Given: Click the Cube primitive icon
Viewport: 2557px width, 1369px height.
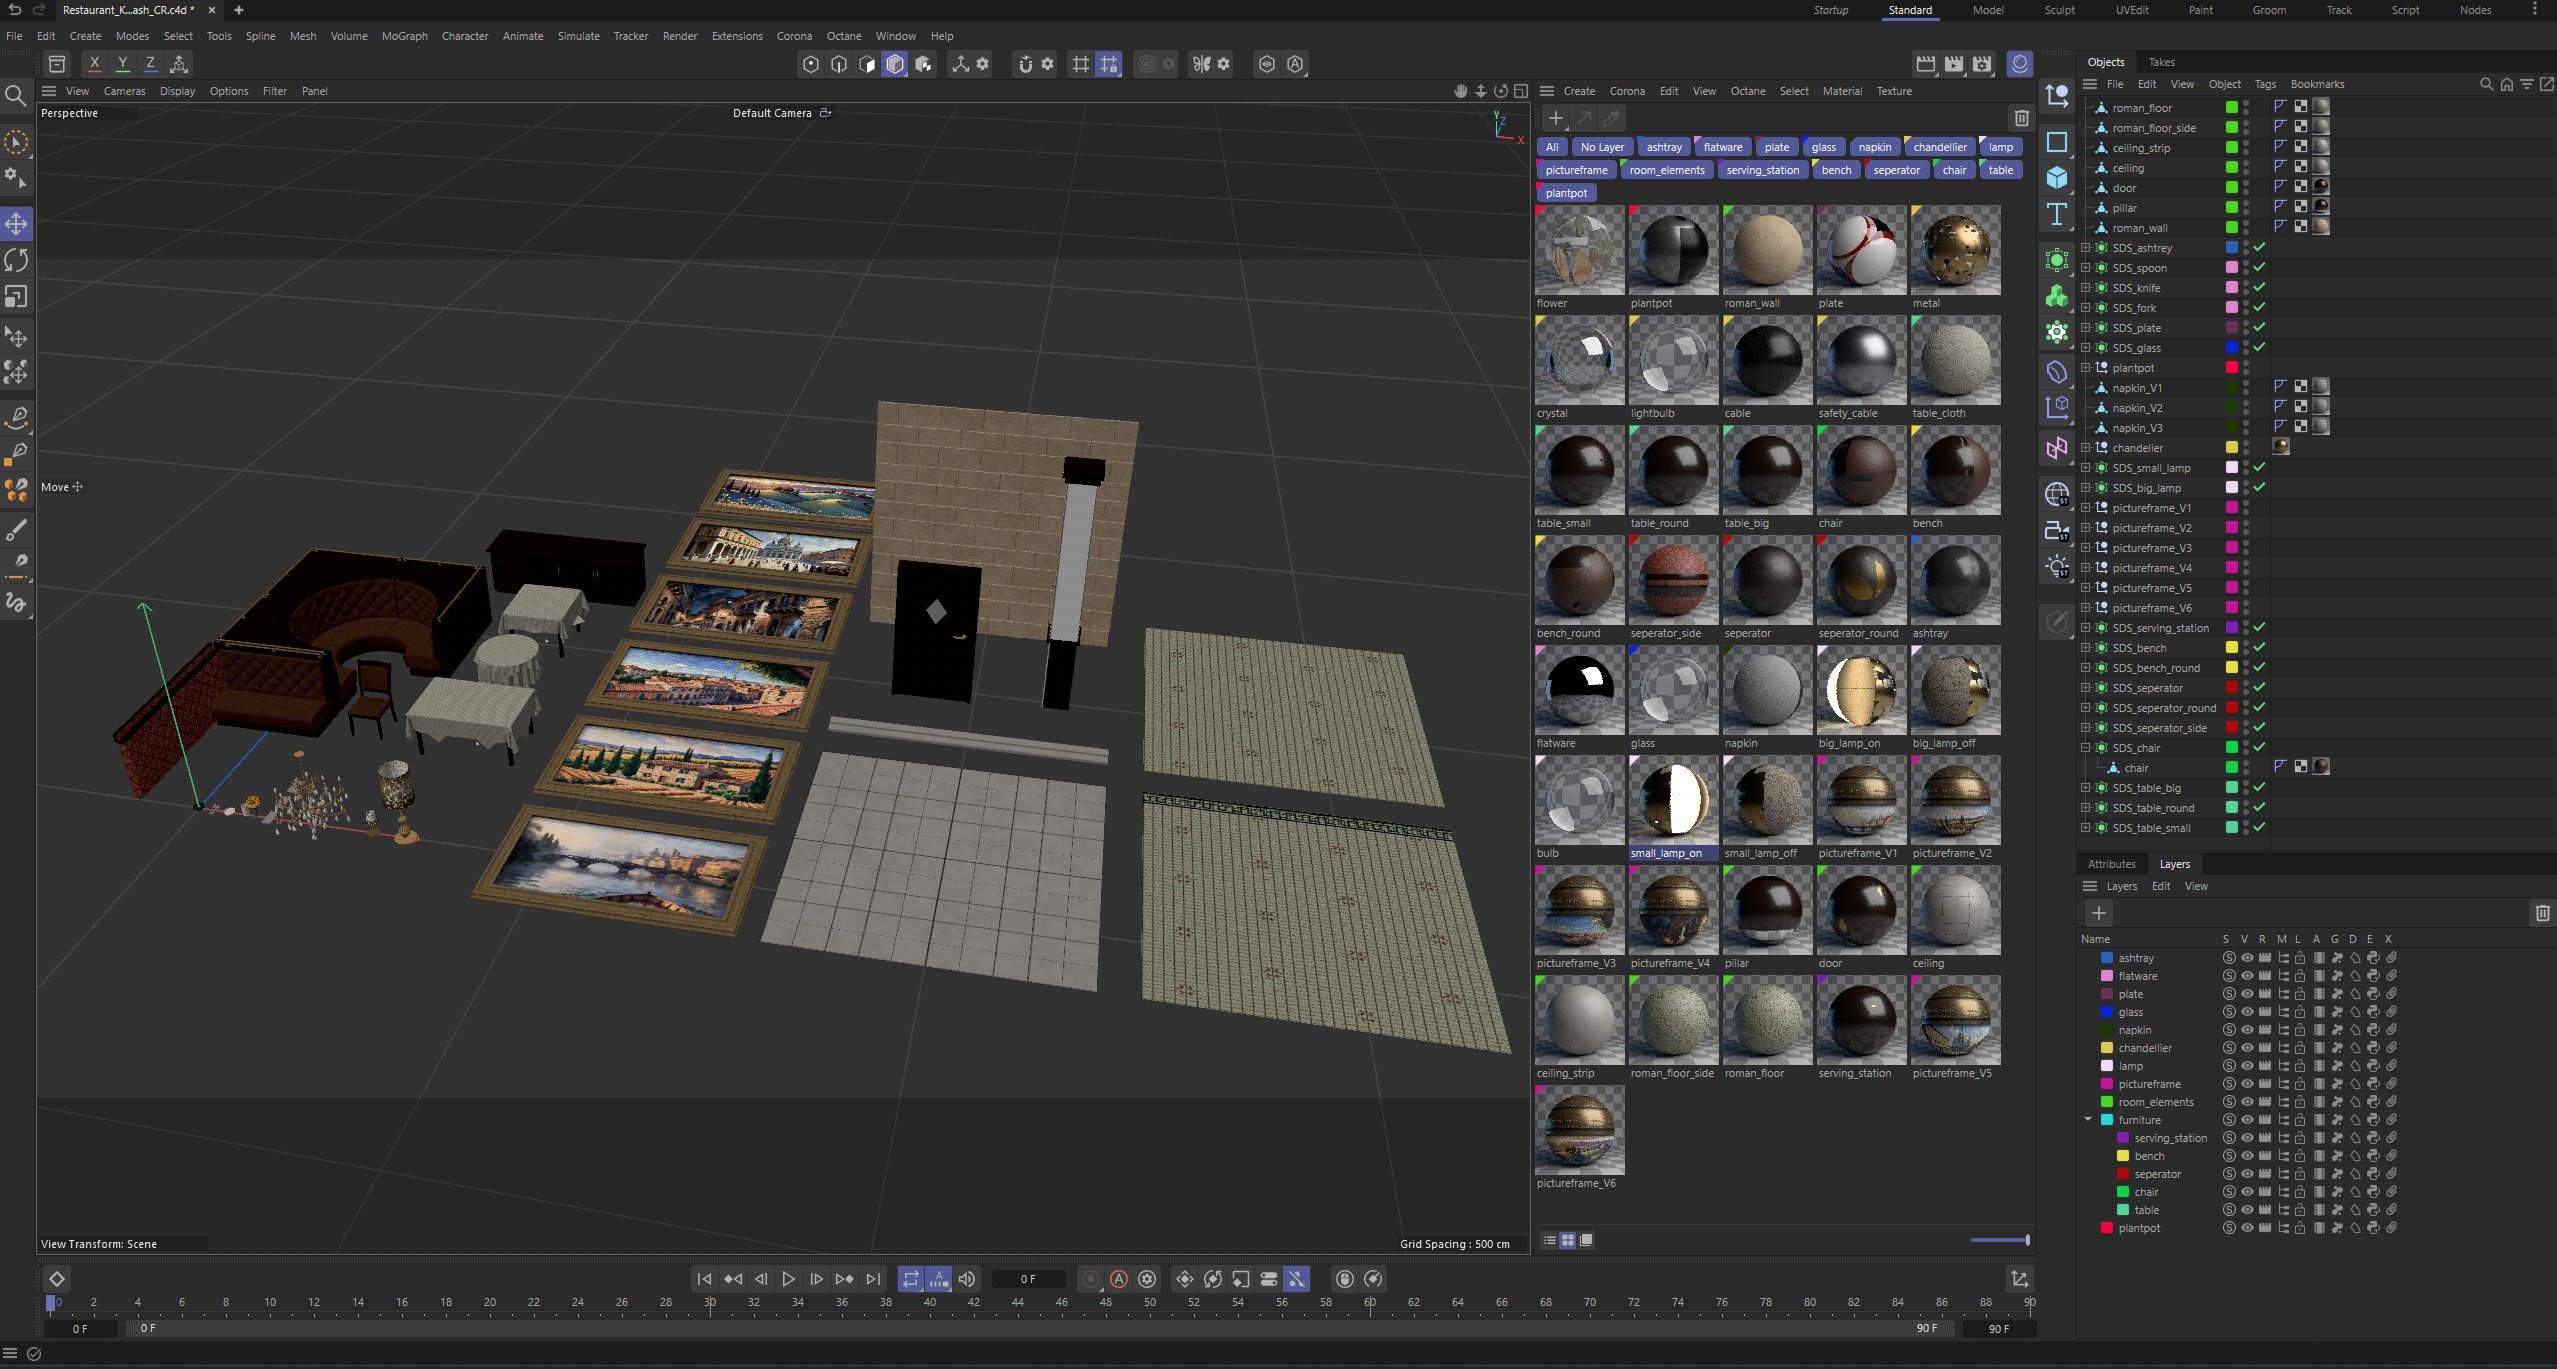Looking at the screenshot, I should (2056, 178).
